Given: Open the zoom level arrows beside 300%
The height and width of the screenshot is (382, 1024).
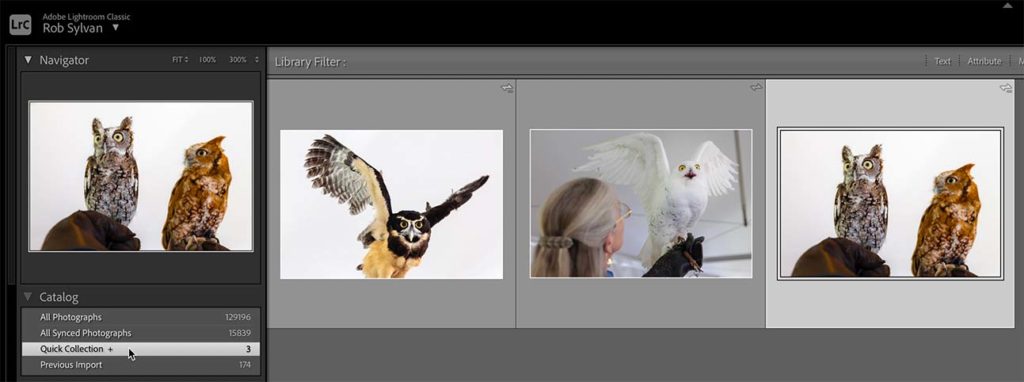Looking at the screenshot, I should (x=257, y=59).
